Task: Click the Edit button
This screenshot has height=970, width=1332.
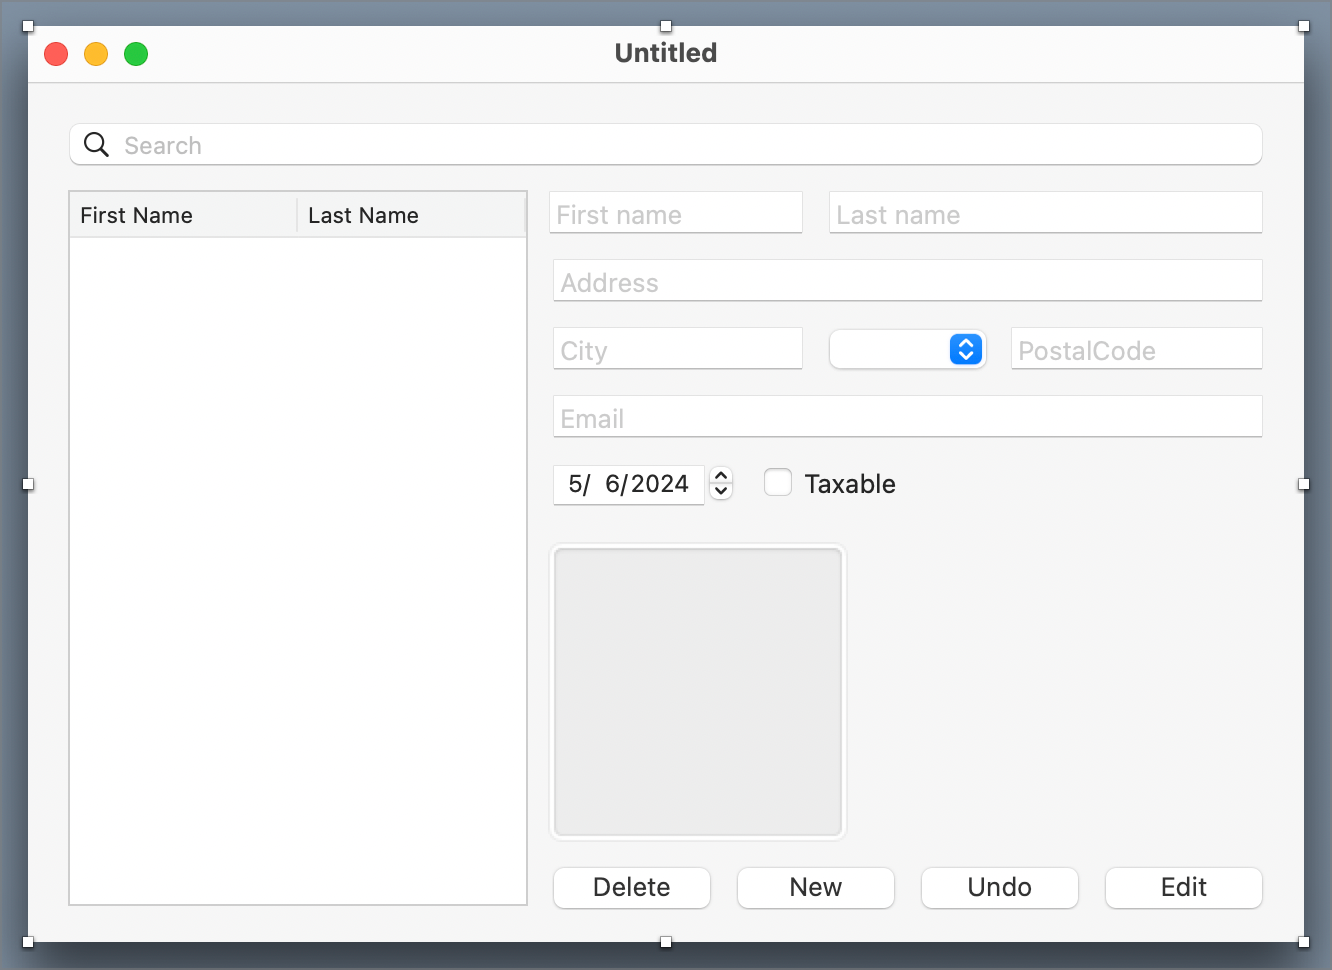Action: tap(1183, 888)
